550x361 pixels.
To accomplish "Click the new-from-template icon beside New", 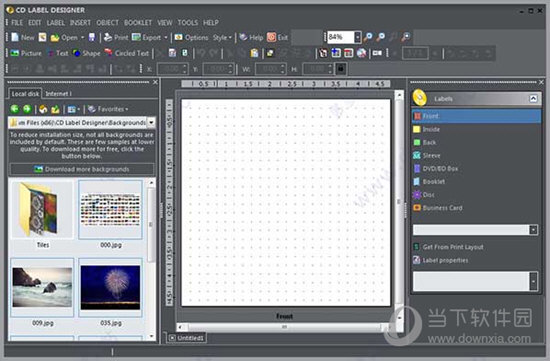I will (42, 37).
